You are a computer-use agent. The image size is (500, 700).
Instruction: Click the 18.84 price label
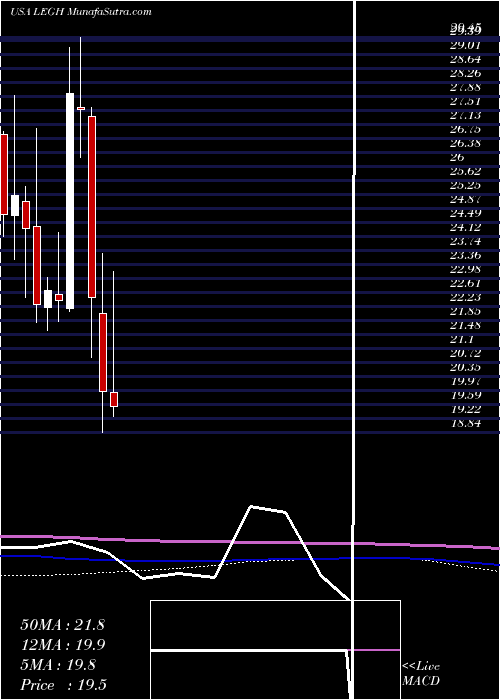point(465,423)
